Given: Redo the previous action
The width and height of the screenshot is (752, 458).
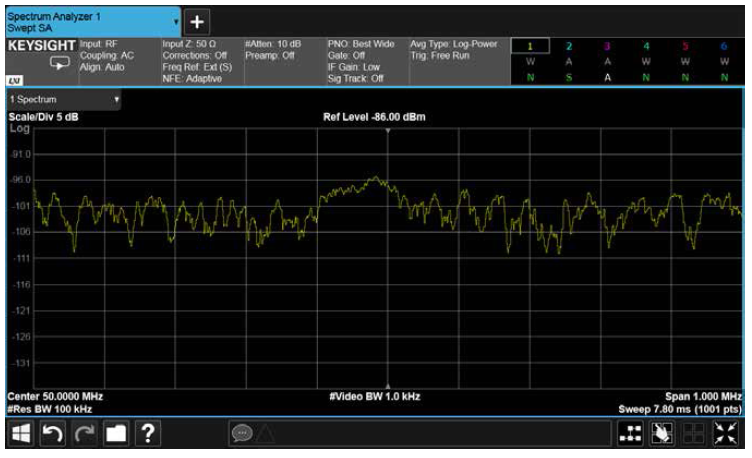Looking at the screenshot, I should point(84,434).
